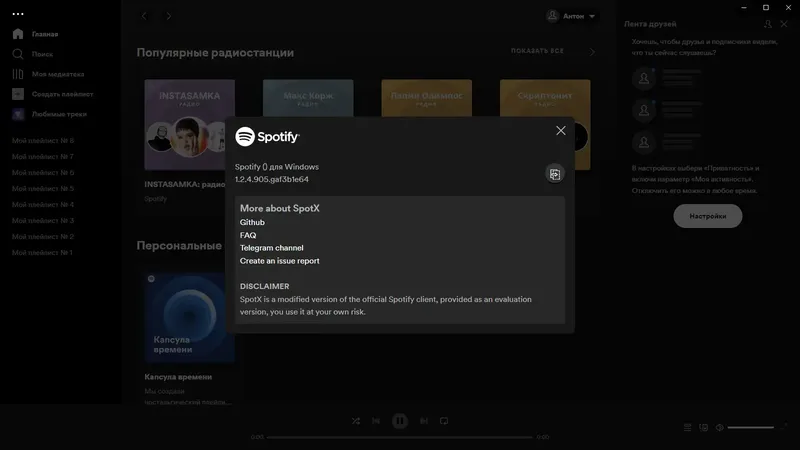Open the Макс Корж radio card

click(308, 98)
